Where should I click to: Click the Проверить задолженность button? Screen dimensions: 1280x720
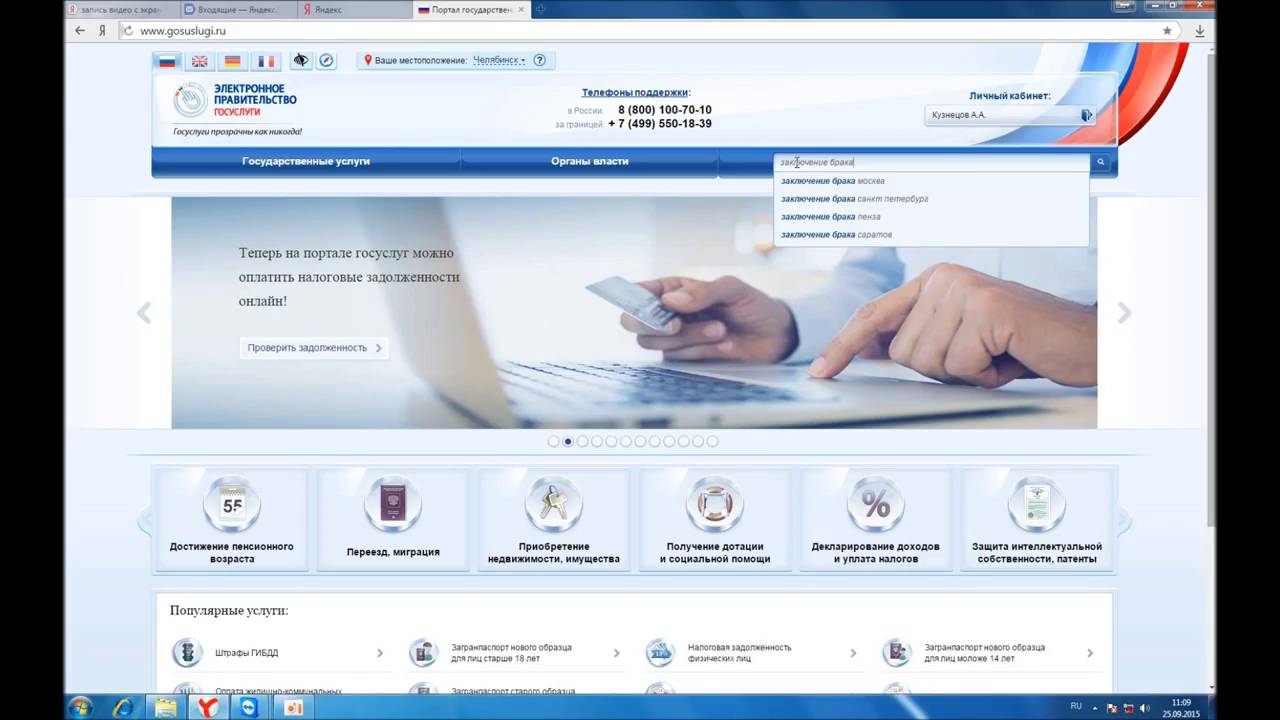coord(313,348)
